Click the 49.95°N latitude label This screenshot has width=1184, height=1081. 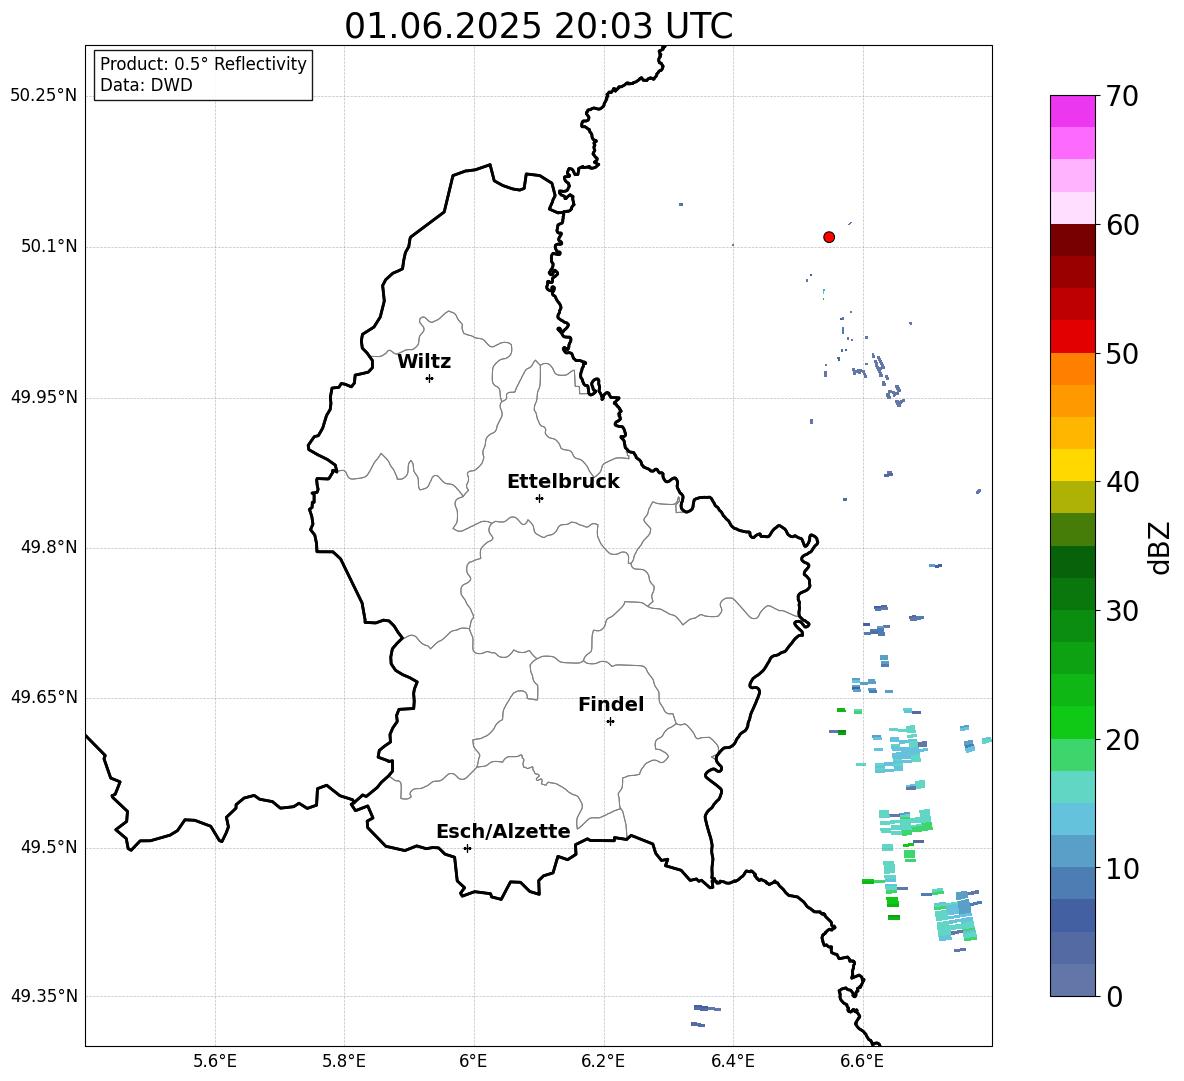(44, 398)
